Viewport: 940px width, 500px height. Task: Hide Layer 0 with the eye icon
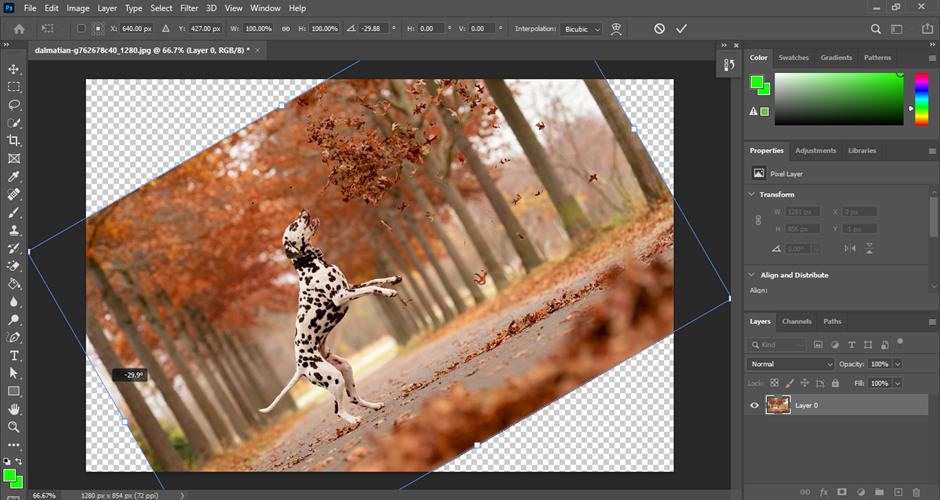click(x=755, y=405)
